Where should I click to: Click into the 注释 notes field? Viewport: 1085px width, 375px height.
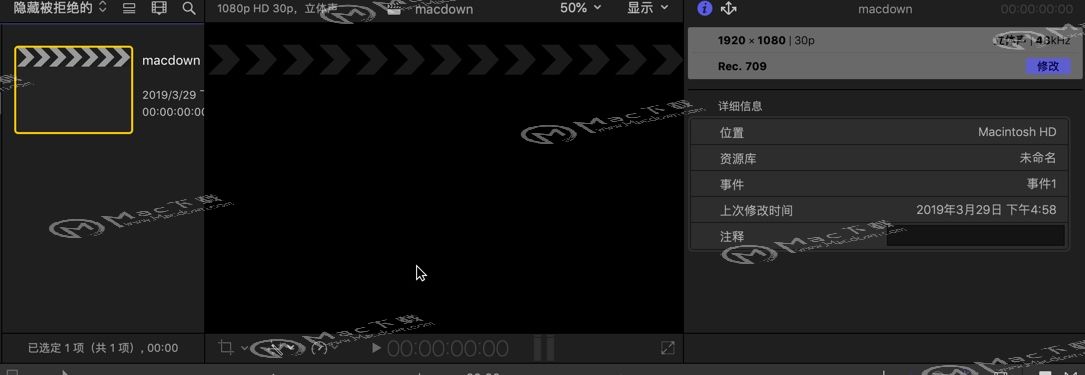(x=976, y=235)
